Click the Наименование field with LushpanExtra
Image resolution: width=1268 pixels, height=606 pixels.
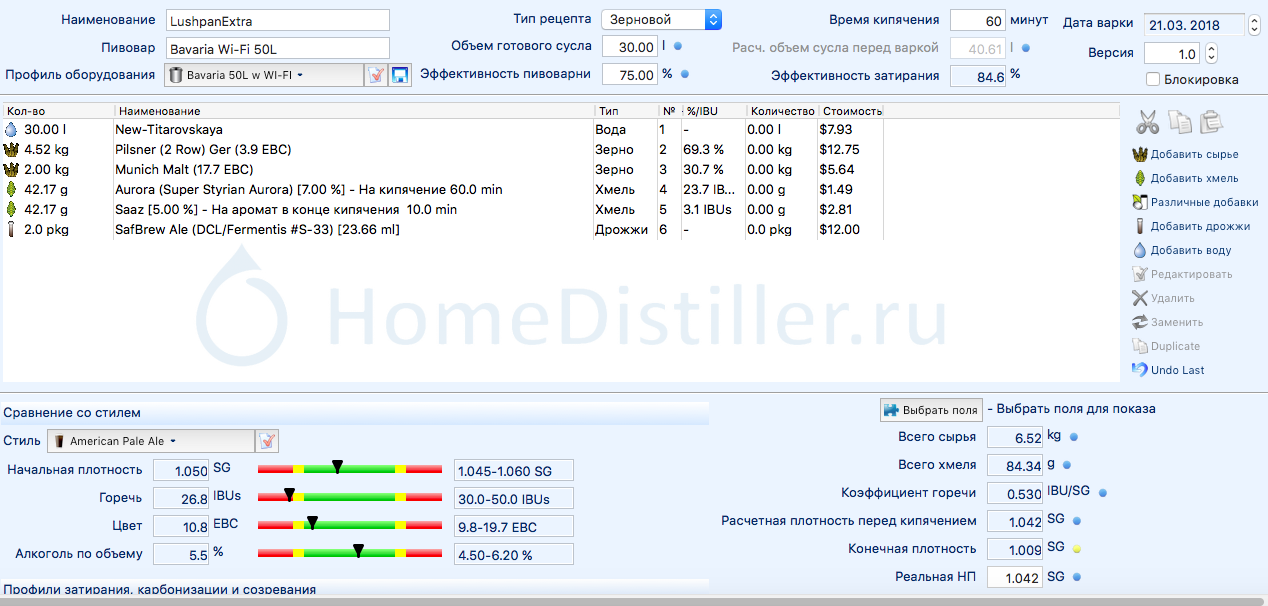click(x=276, y=20)
